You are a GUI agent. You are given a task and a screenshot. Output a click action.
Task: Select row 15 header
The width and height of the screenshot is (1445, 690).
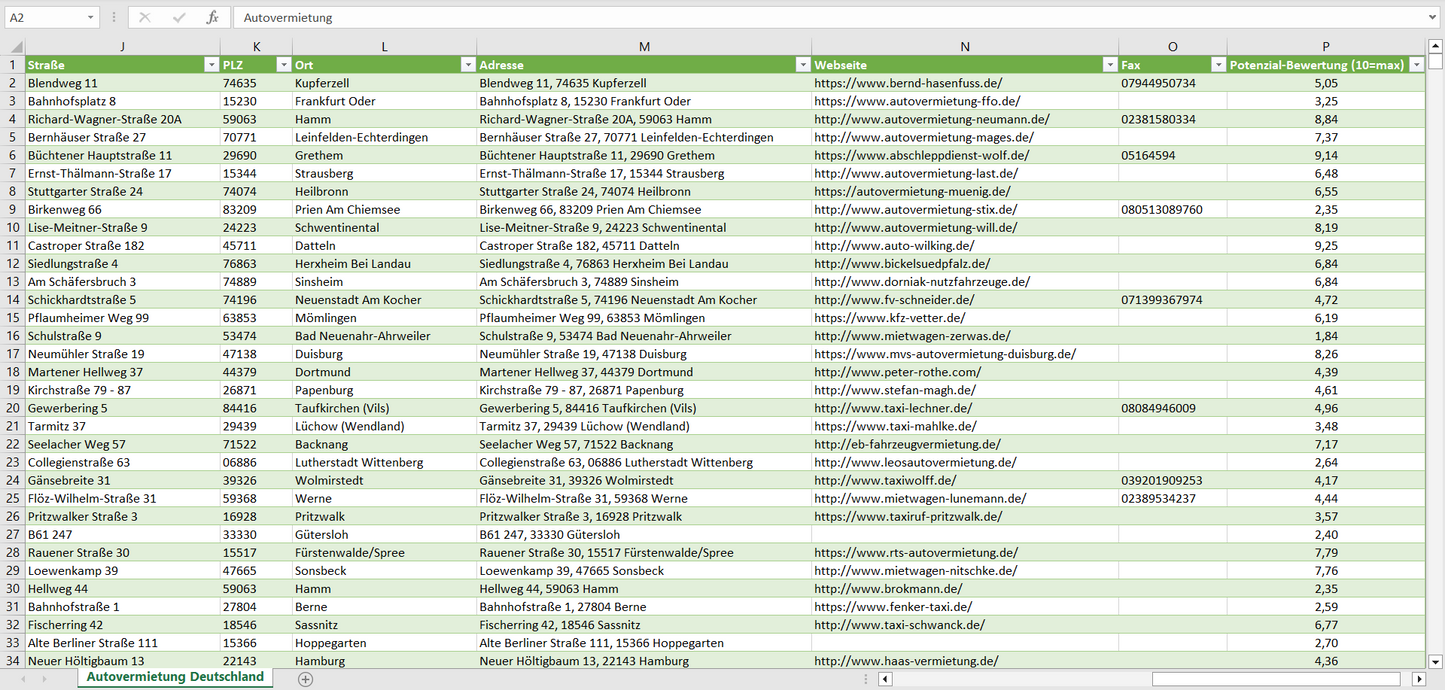click(13, 318)
